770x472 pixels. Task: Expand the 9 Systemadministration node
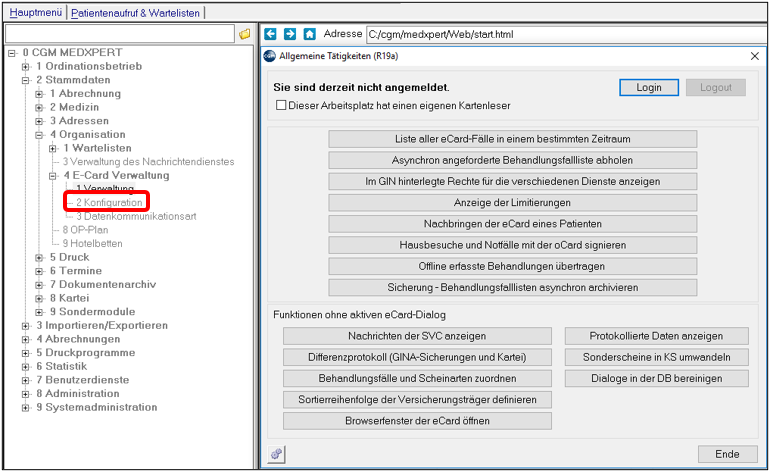click(26, 408)
